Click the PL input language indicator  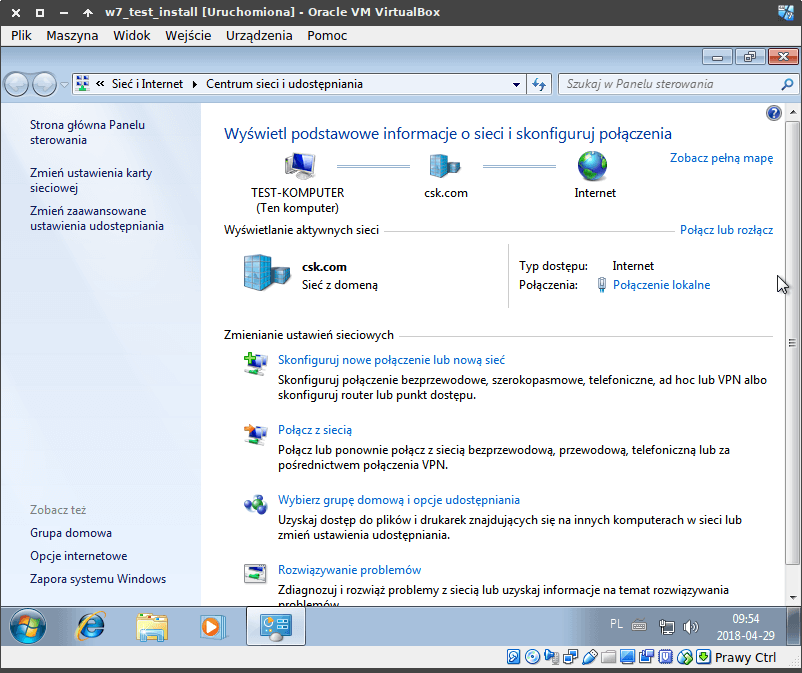[x=616, y=624]
